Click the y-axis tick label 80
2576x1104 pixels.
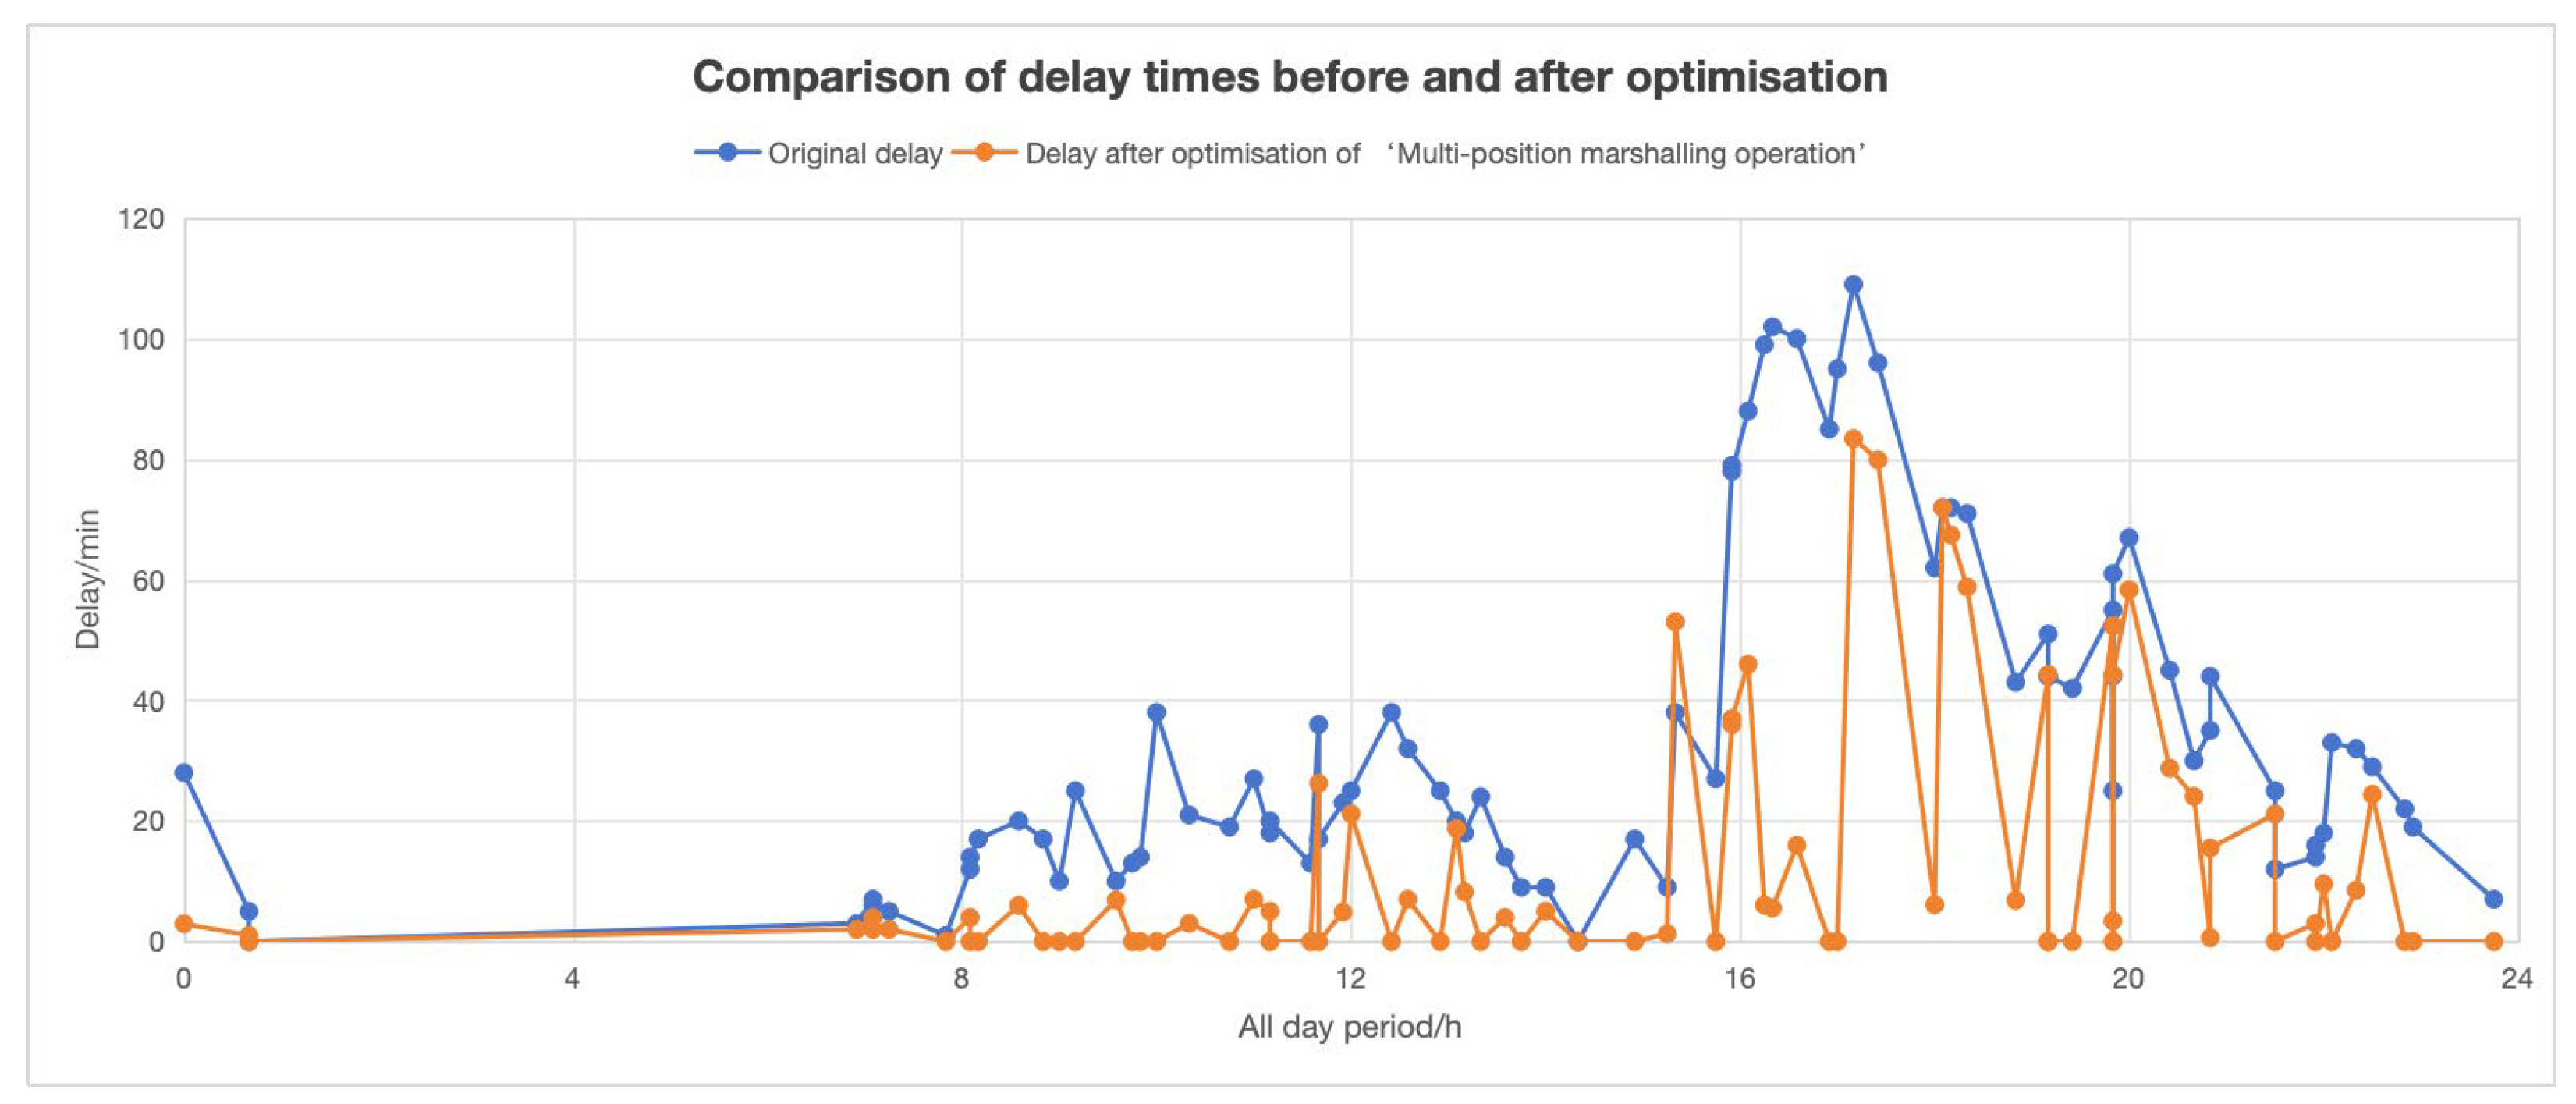tap(147, 460)
